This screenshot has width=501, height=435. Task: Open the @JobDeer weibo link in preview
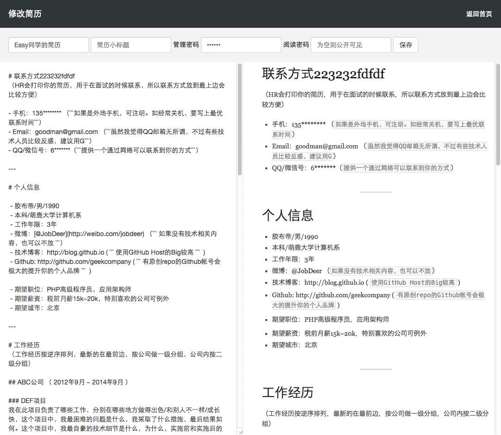point(306,271)
